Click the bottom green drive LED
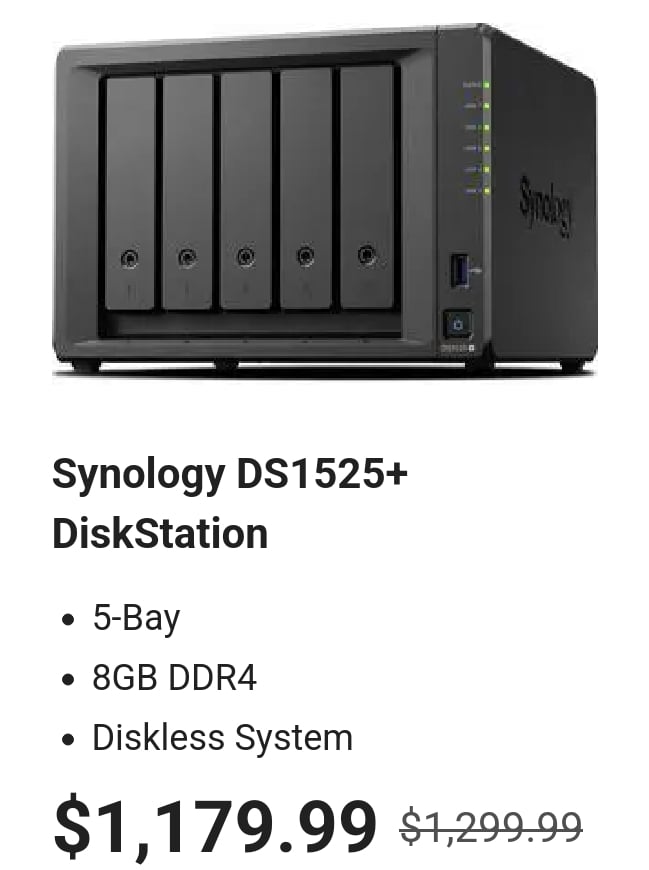 point(486,191)
